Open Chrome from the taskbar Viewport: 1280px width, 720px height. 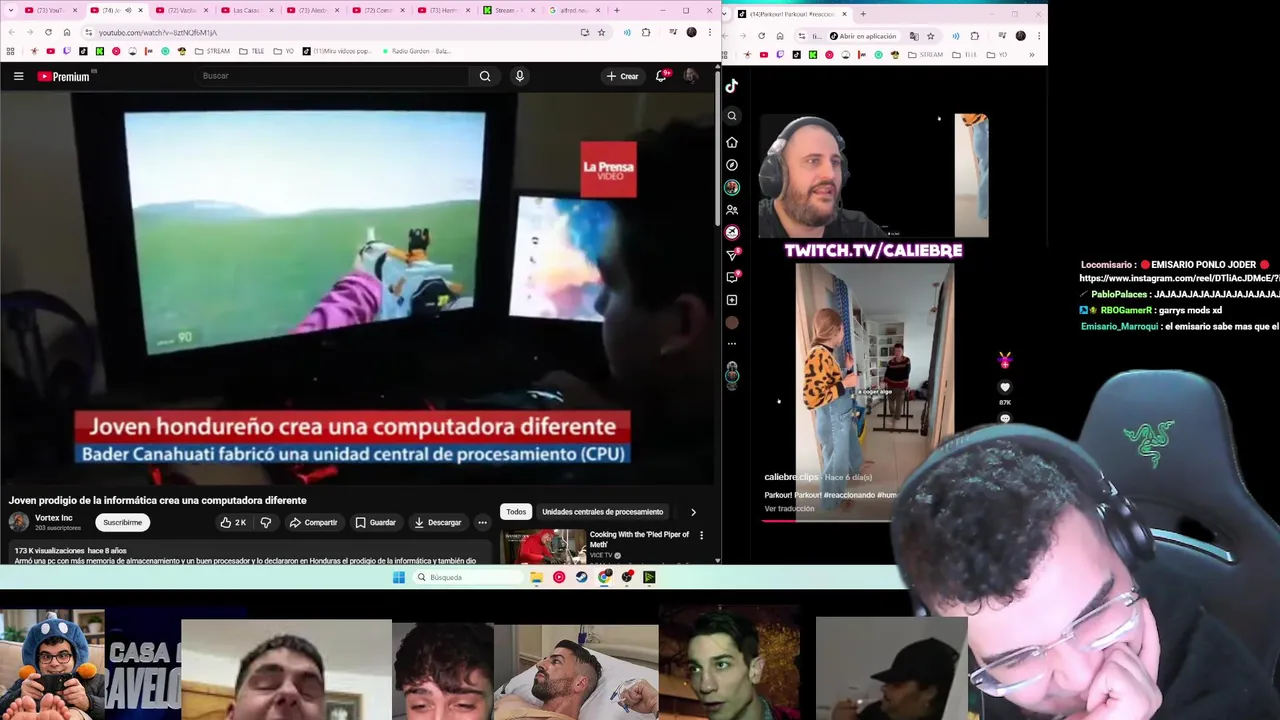tap(604, 577)
